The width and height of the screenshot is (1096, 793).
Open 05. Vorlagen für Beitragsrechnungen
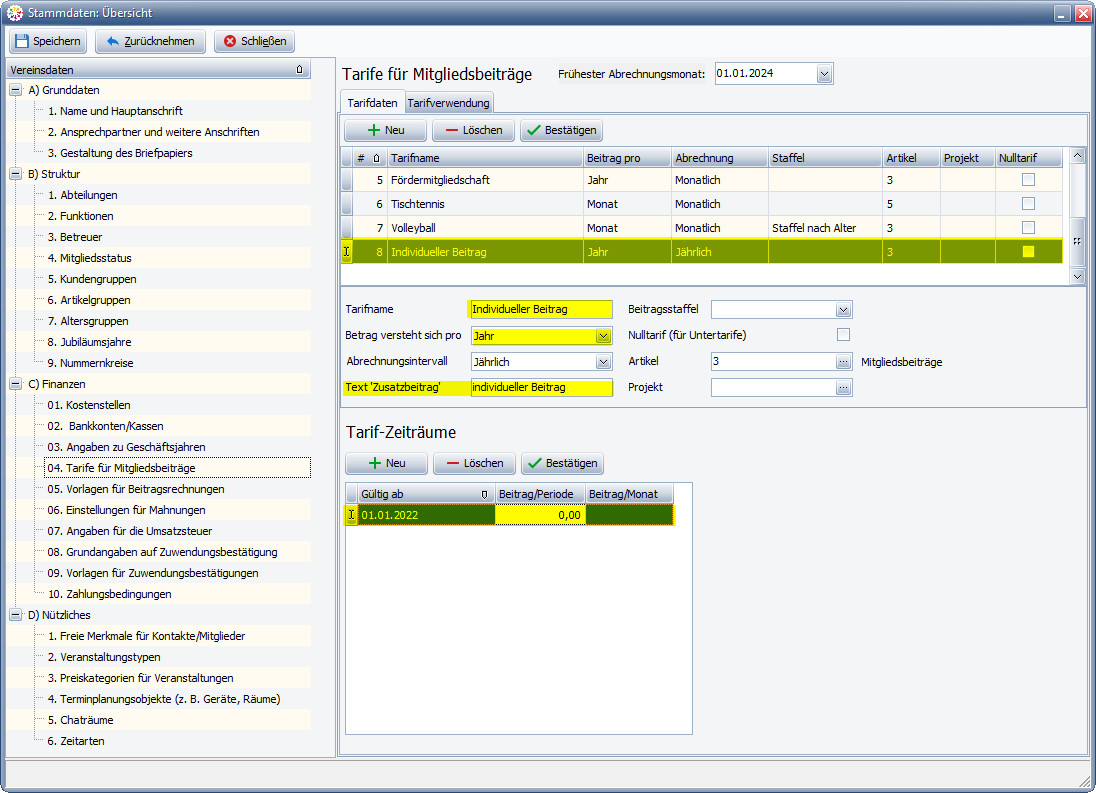pos(136,489)
